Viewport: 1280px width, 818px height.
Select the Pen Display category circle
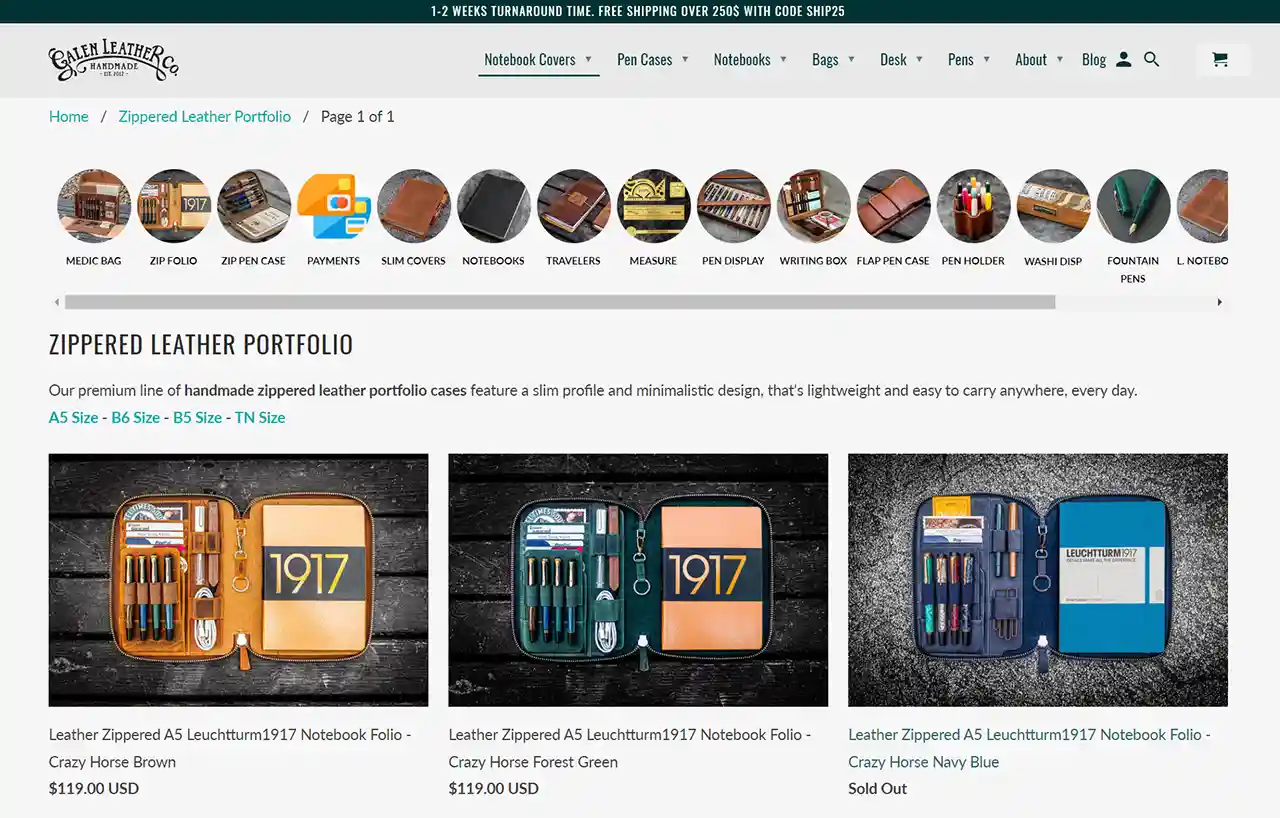click(734, 206)
